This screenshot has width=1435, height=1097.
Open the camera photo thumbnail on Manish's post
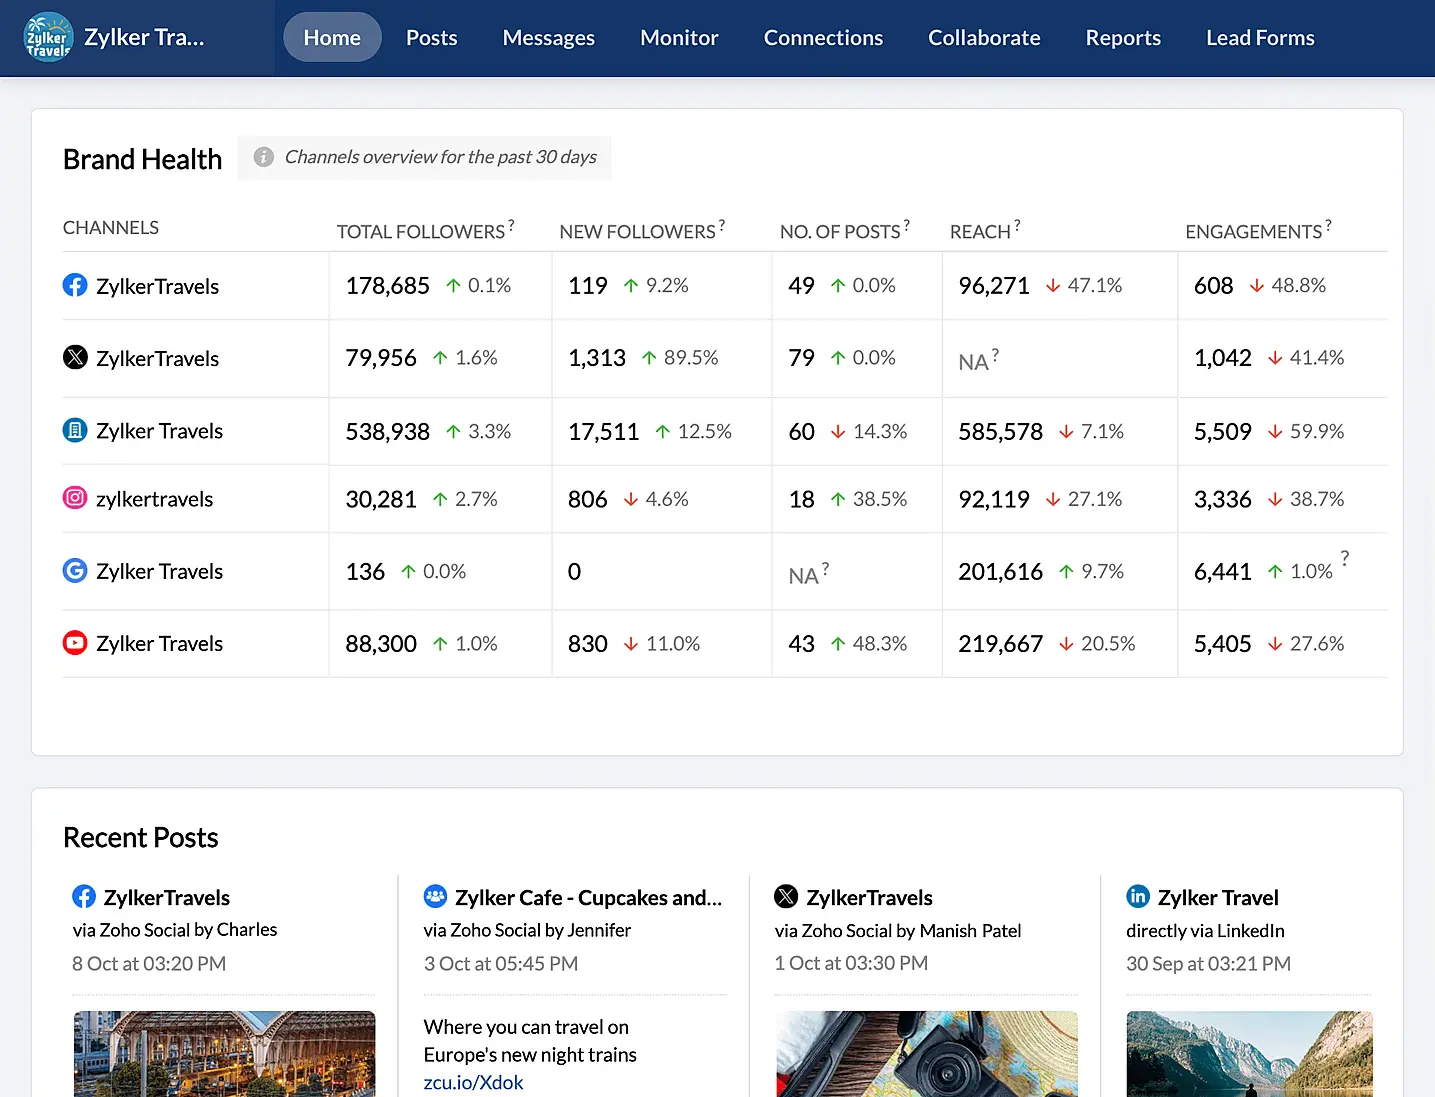click(926, 1053)
